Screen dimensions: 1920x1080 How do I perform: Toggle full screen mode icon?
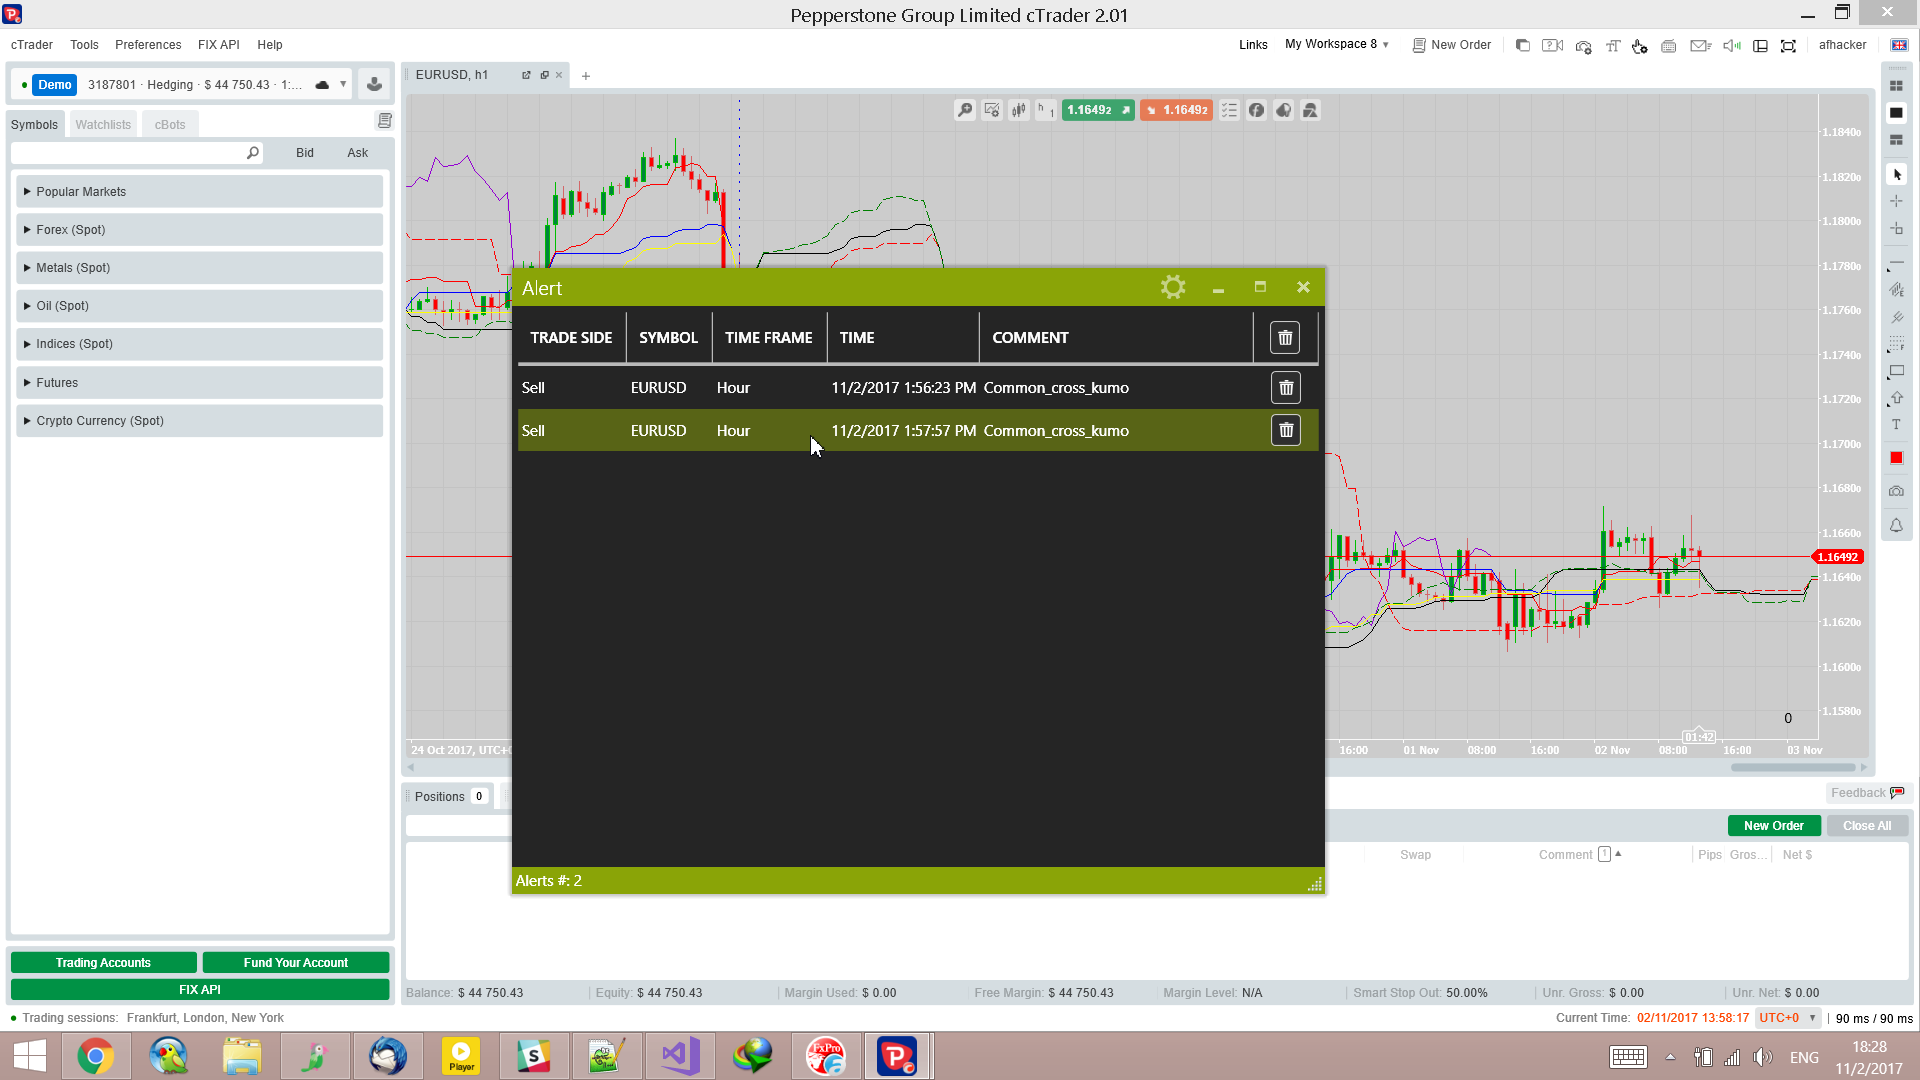coord(1788,45)
